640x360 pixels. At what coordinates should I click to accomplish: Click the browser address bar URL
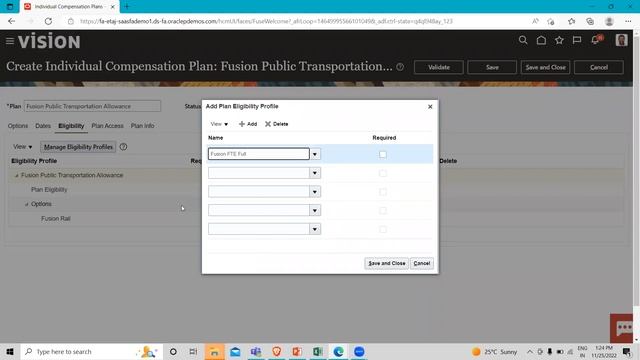[266, 21]
